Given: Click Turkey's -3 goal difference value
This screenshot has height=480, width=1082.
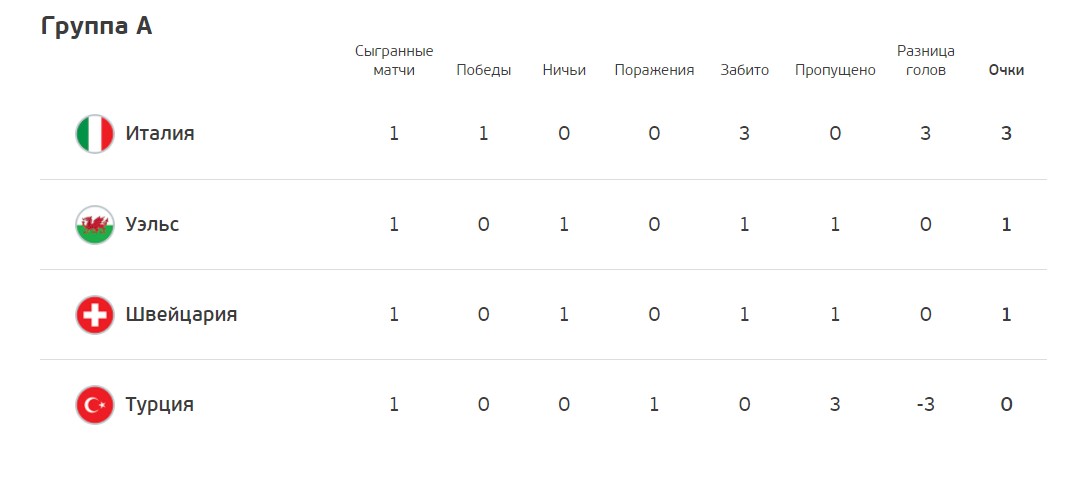Looking at the screenshot, I should click(925, 405).
